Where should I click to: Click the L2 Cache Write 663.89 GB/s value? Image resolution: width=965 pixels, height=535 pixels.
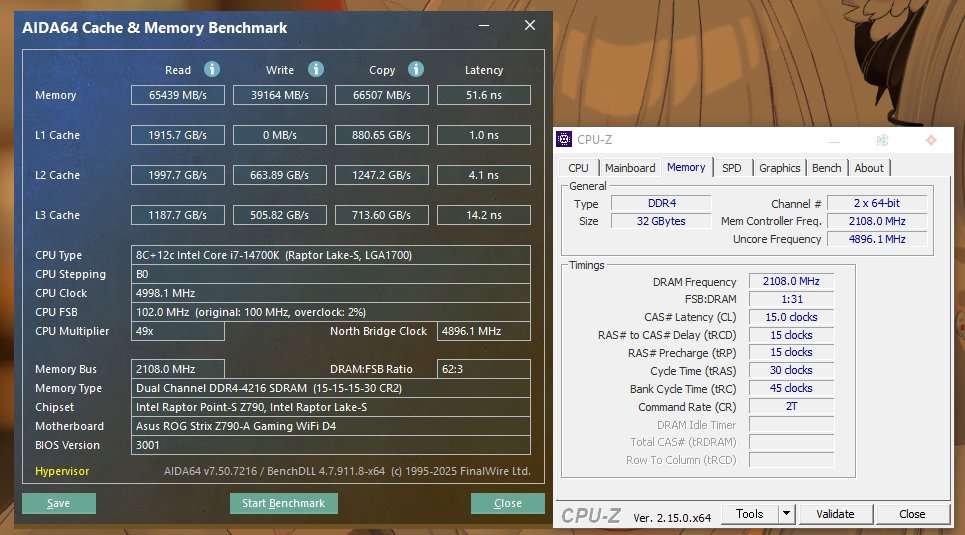tap(280, 175)
